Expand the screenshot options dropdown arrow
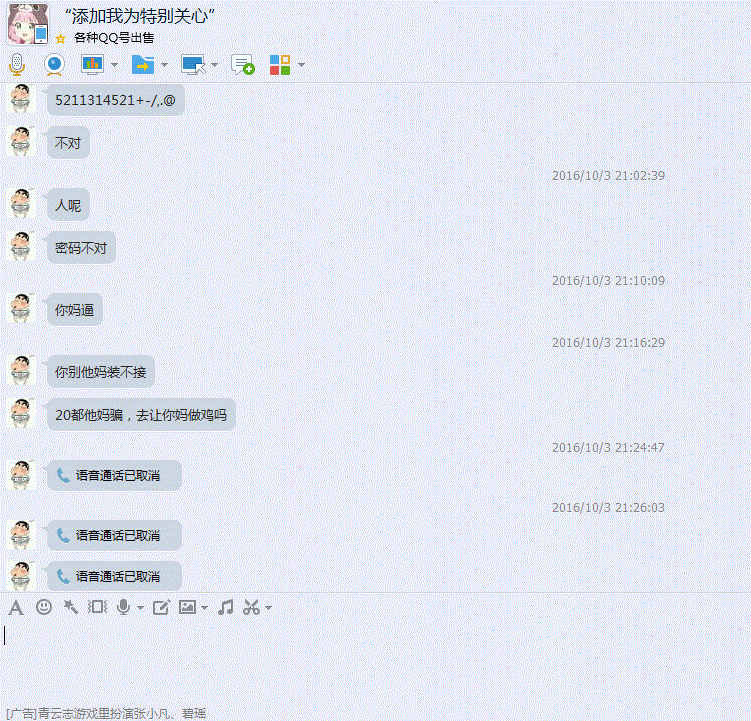The image size is (751, 721). pos(268,608)
